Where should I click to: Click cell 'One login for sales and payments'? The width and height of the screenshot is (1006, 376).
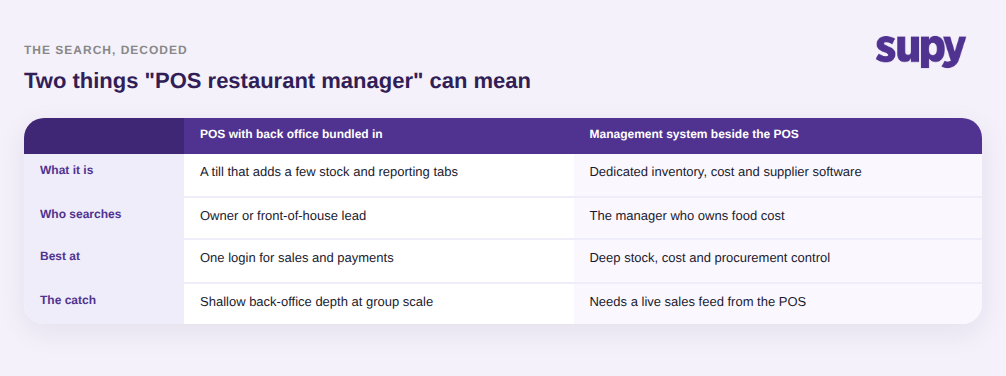(x=379, y=261)
